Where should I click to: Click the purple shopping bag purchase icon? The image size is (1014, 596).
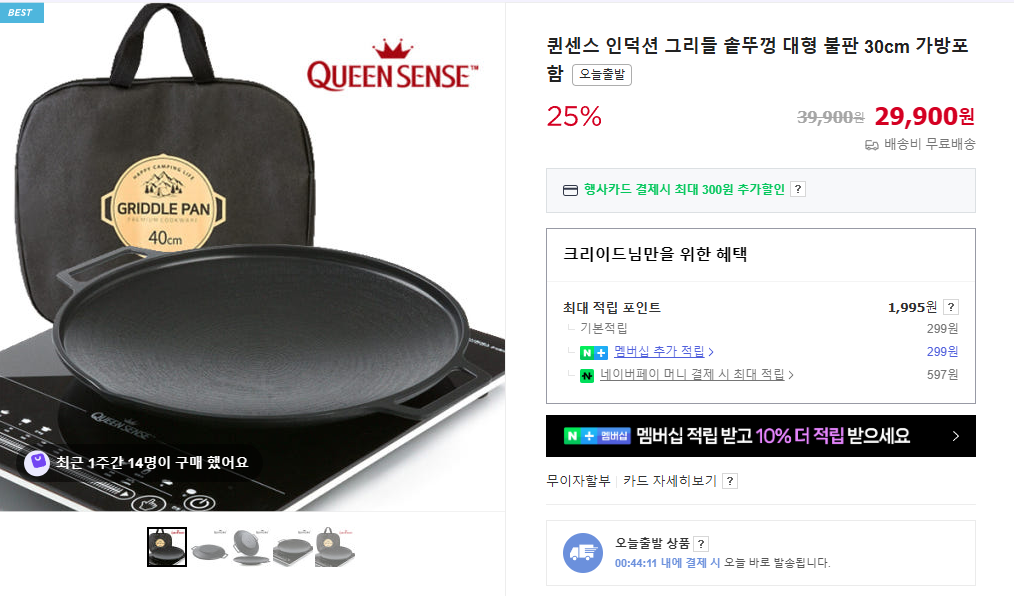(37, 463)
